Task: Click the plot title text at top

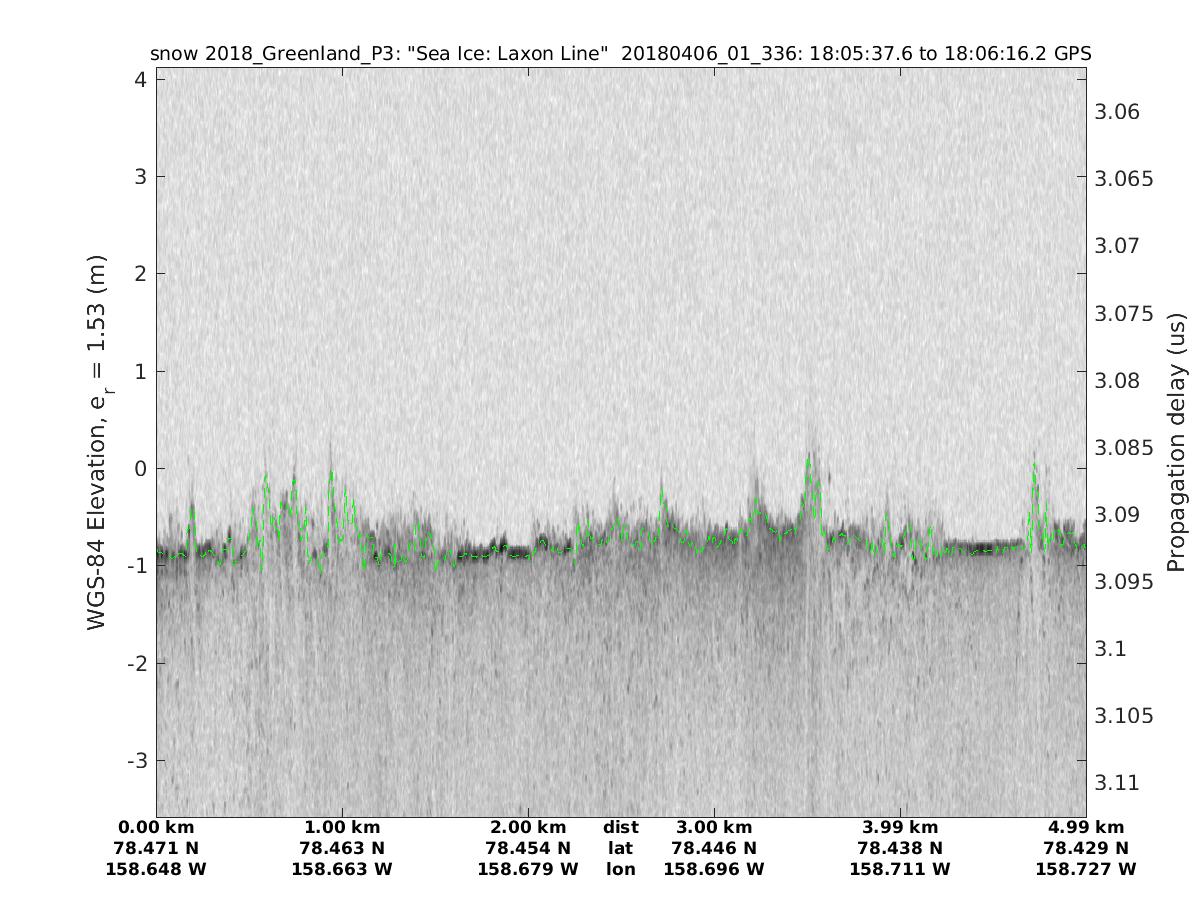Action: (x=620, y=53)
